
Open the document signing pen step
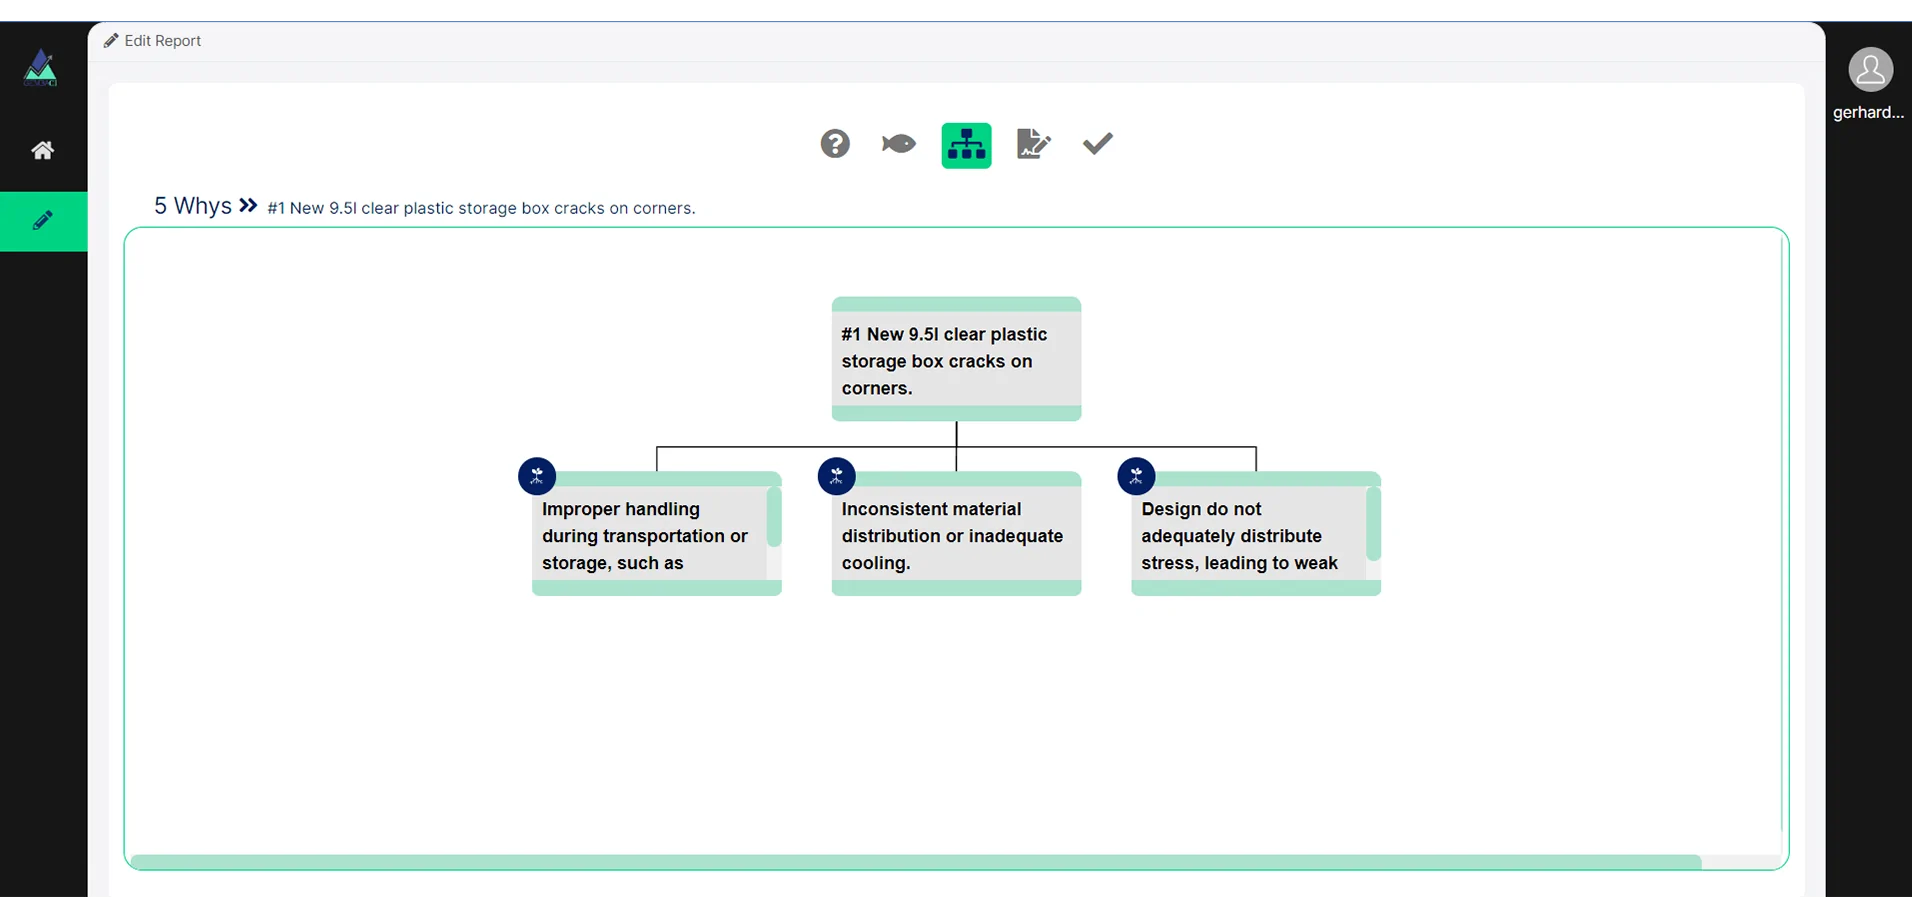tap(1033, 144)
